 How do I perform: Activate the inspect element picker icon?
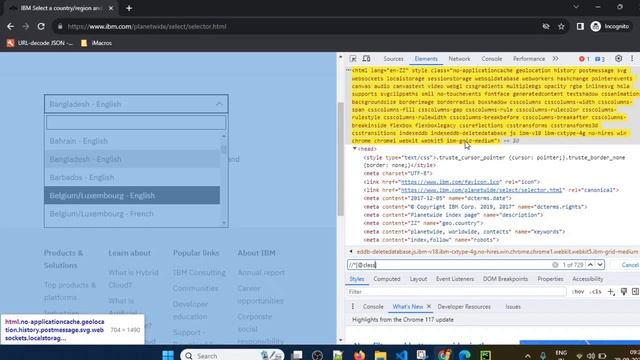pos(353,59)
